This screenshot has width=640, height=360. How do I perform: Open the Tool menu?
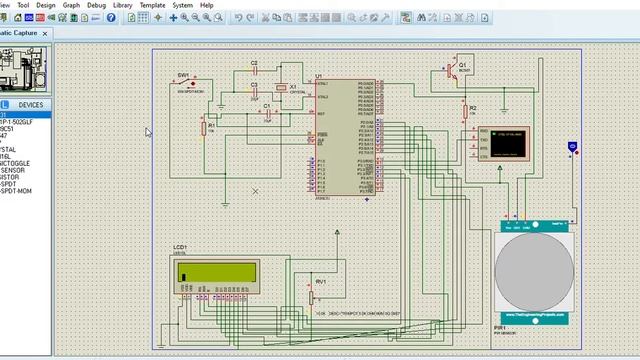coord(23,5)
